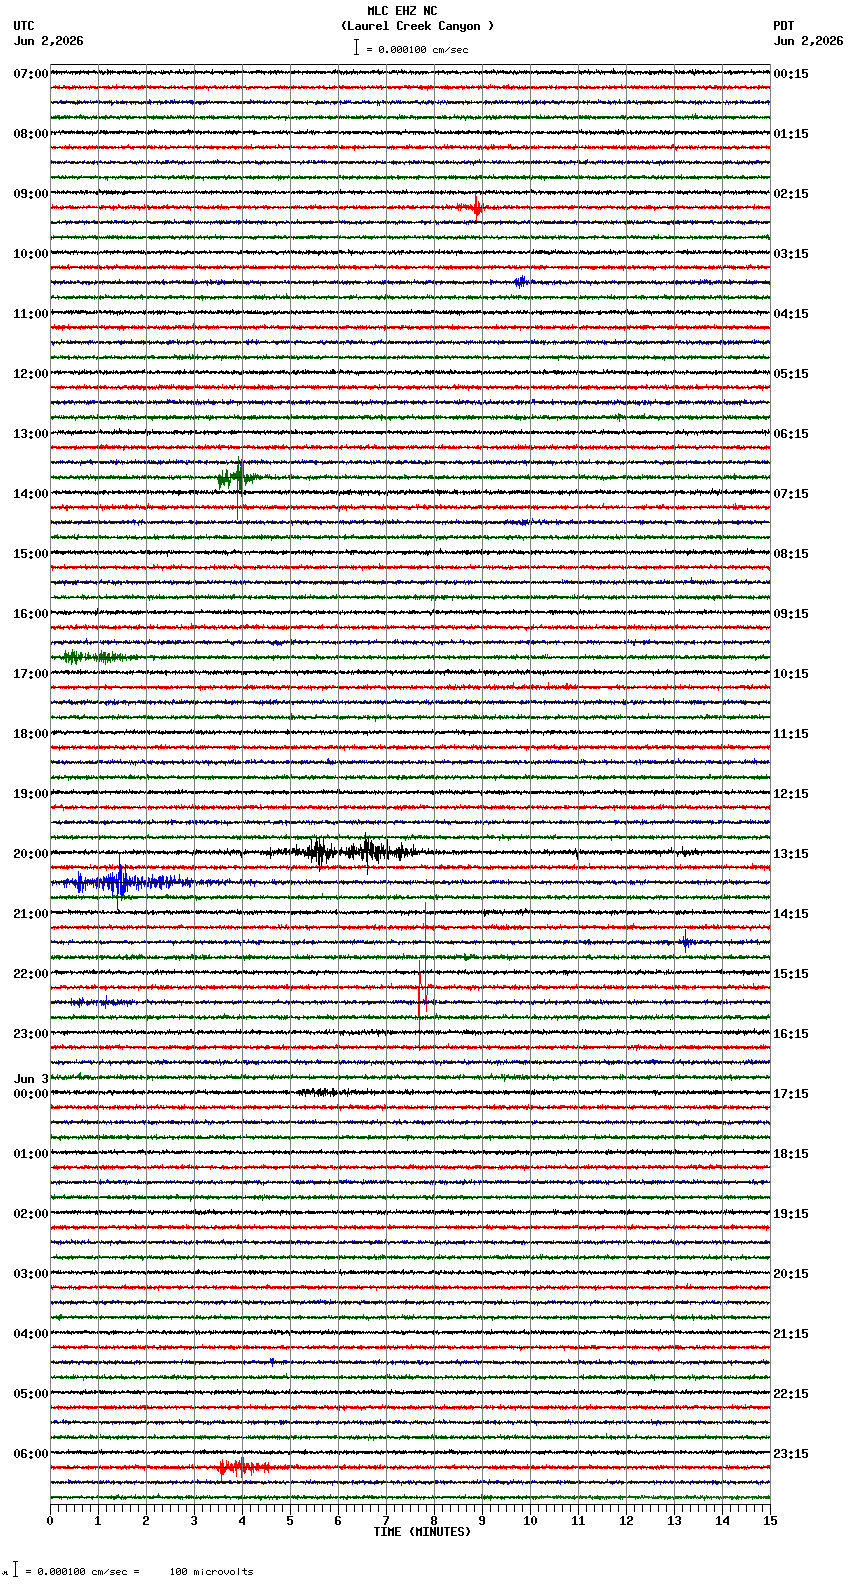
Task: Click the 13:15 PDT time label
Action: 791,854
